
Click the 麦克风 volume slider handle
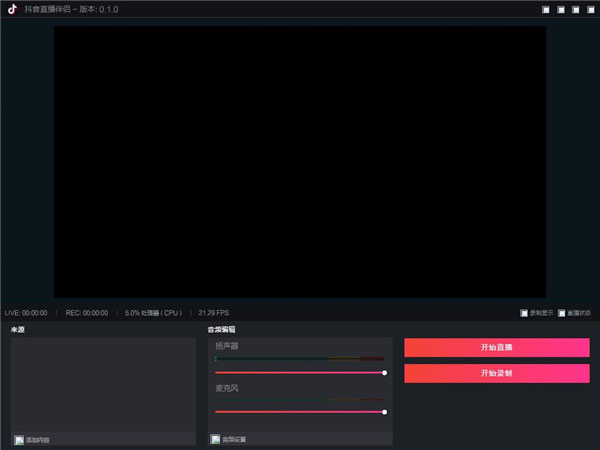[x=385, y=411]
